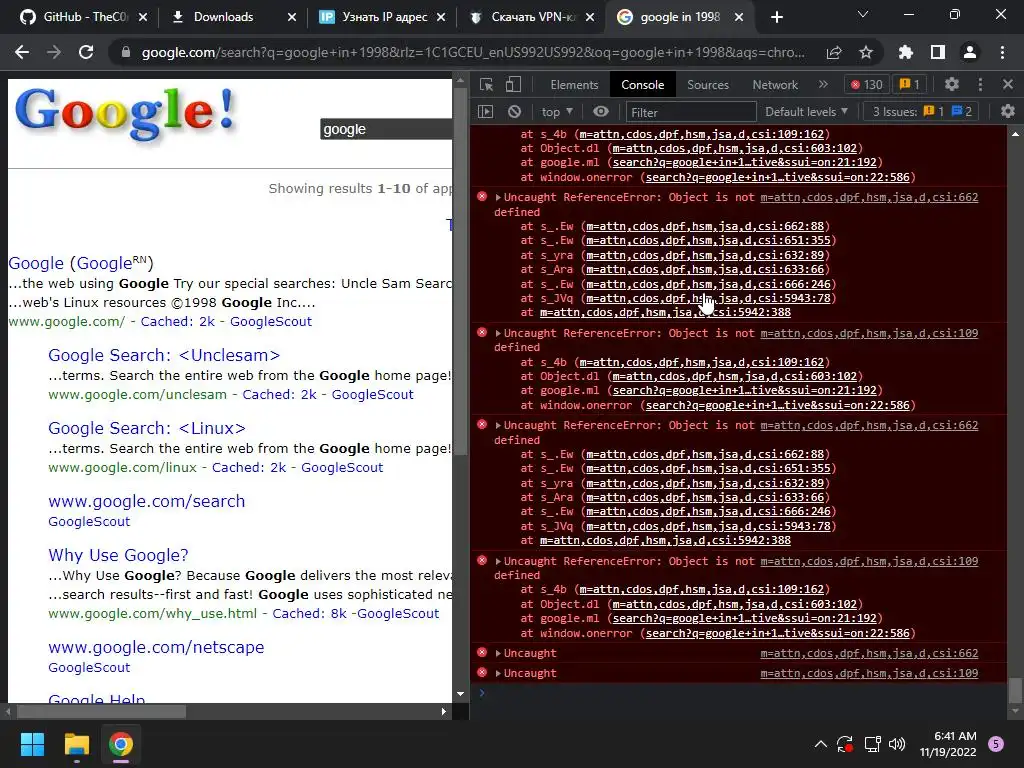Close the Узнать IP адрес tab
This screenshot has height=768, width=1024.
click(x=441, y=17)
